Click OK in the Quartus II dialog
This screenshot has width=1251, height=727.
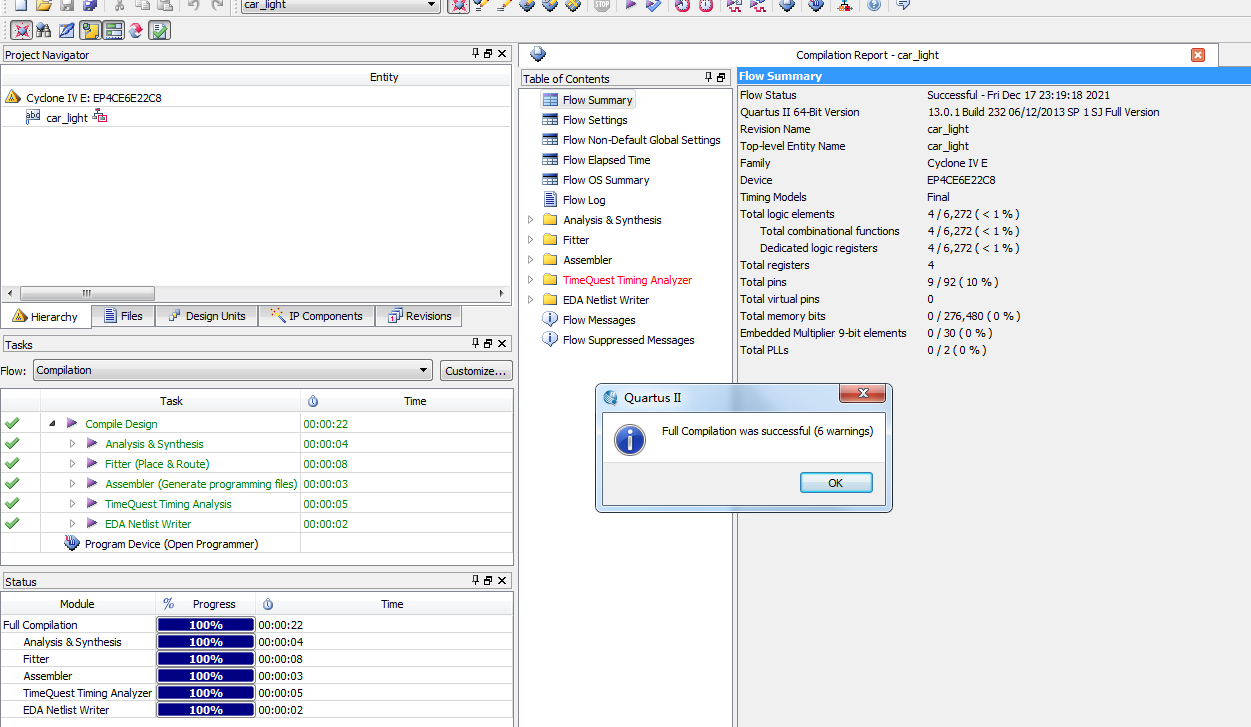click(836, 483)
